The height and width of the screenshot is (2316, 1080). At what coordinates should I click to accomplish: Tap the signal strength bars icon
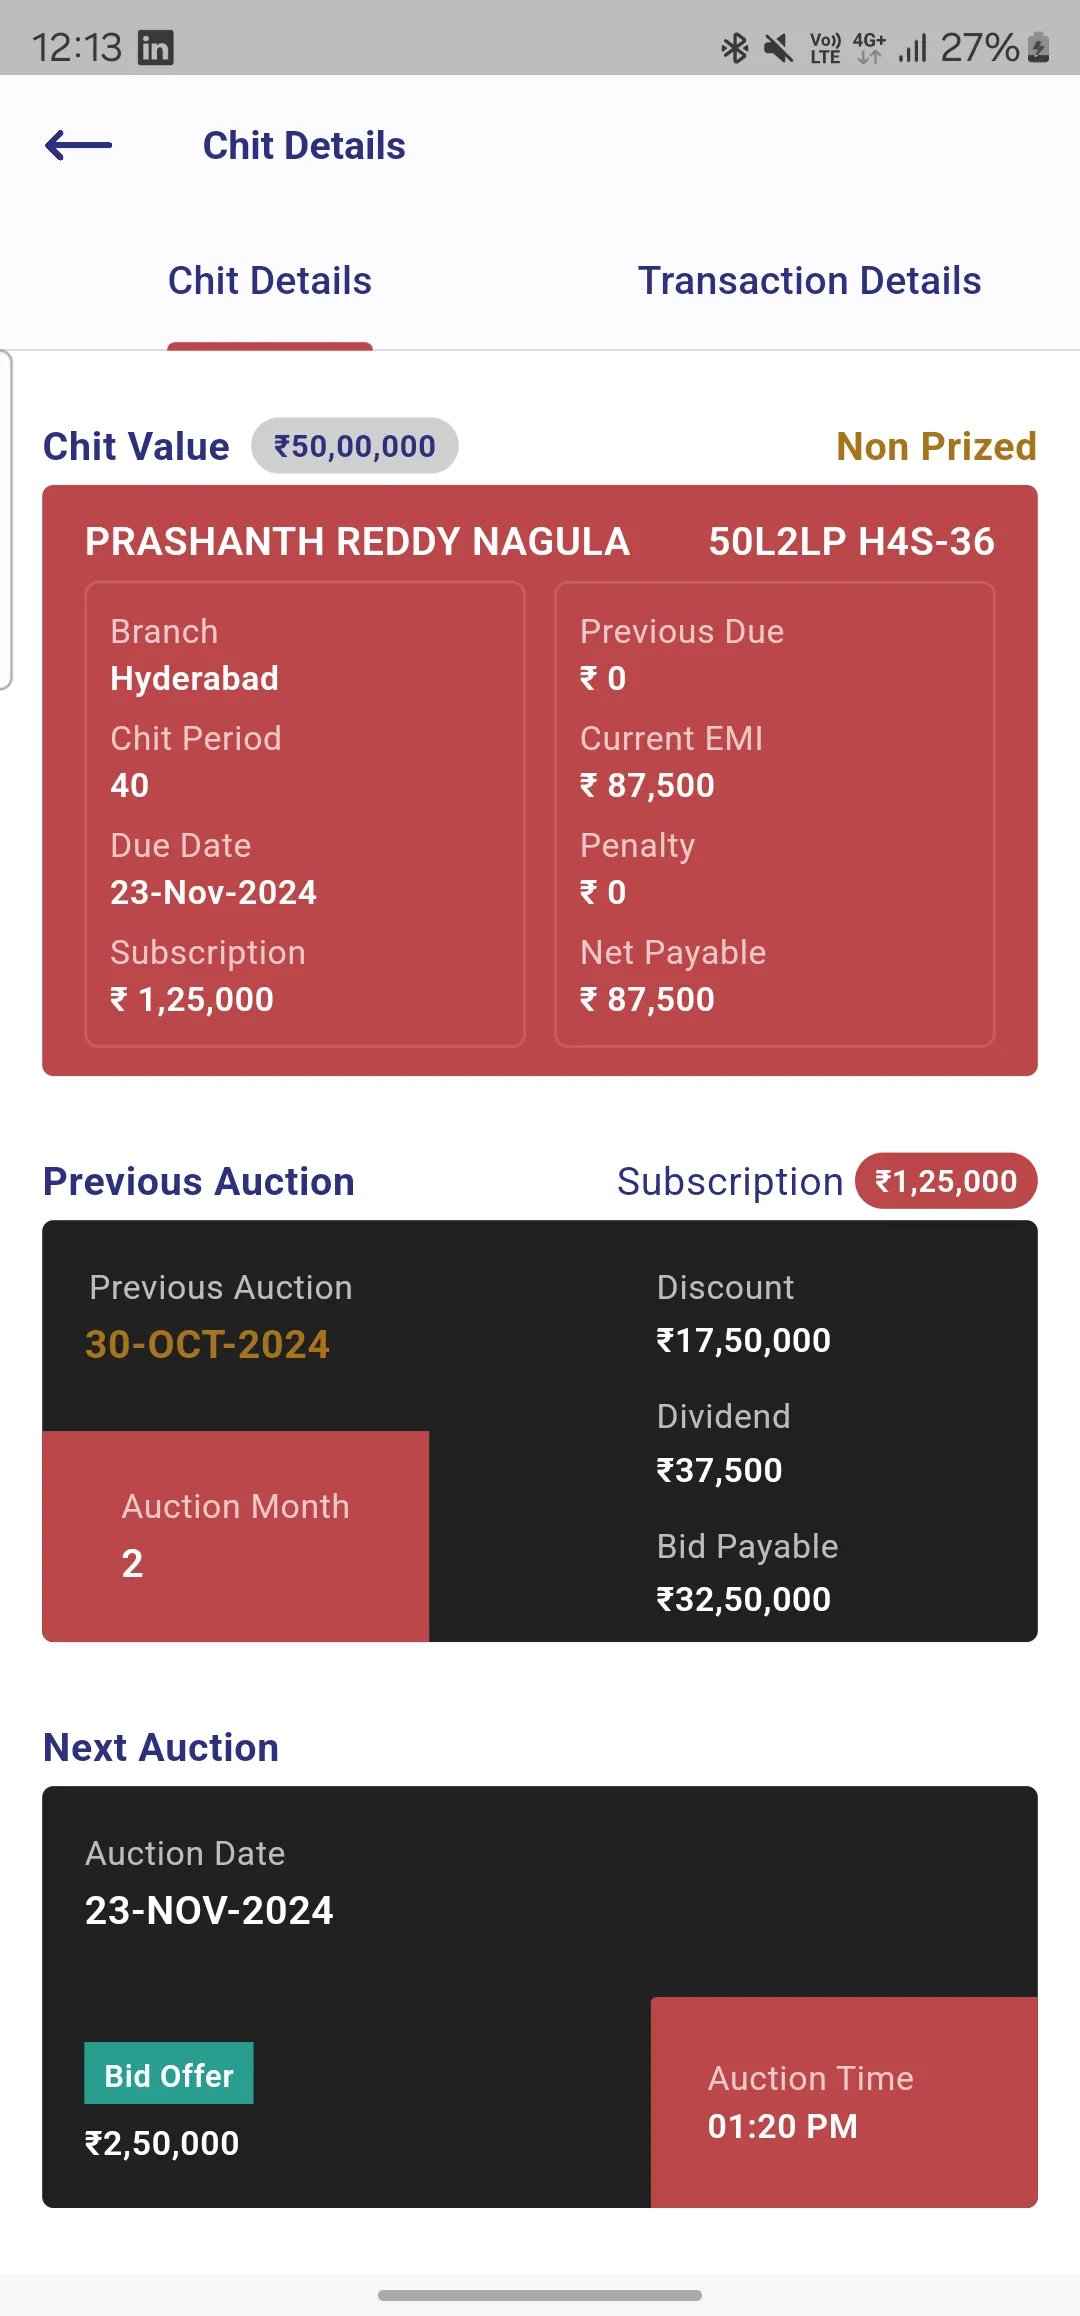click(x=913, y=47)
